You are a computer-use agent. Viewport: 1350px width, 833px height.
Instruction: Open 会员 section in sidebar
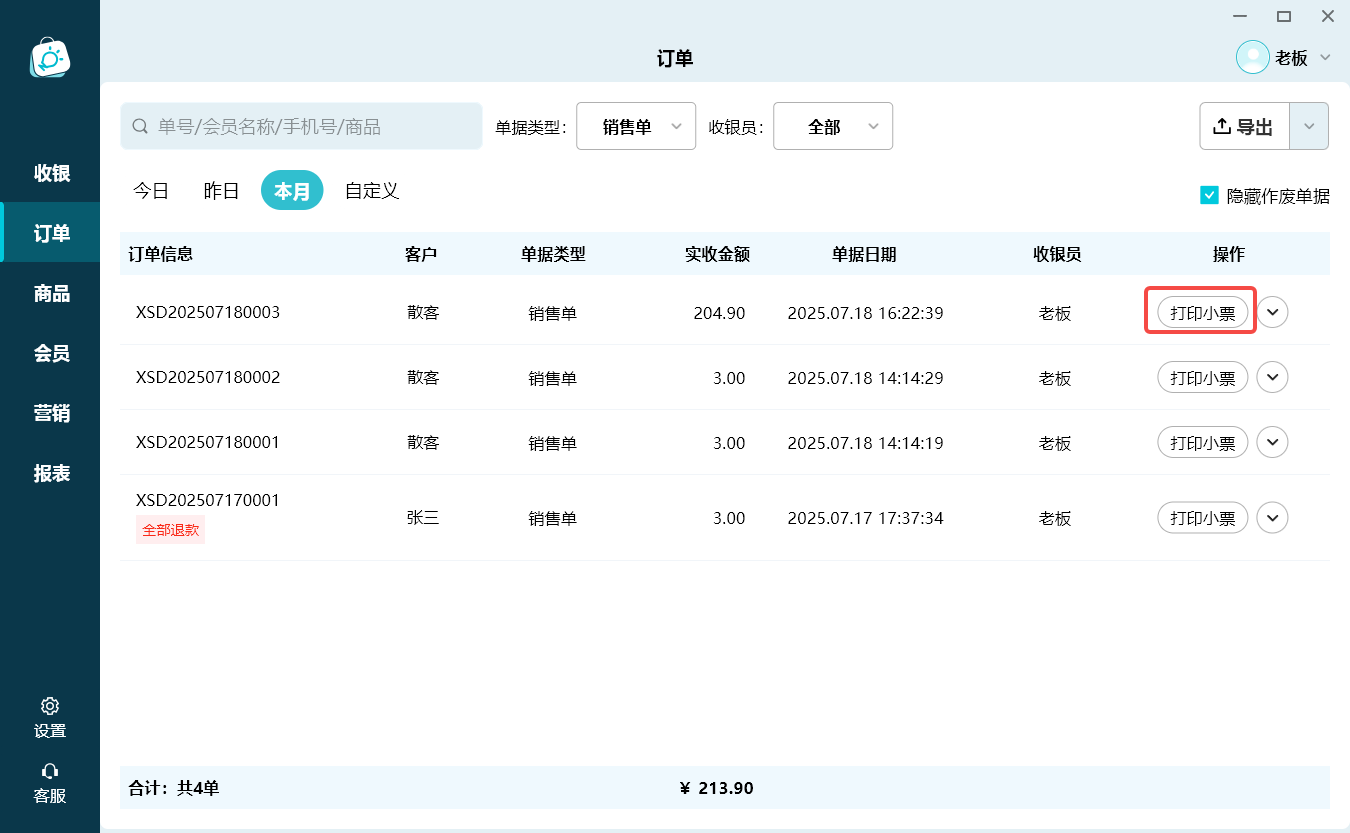tap(51, 353)
